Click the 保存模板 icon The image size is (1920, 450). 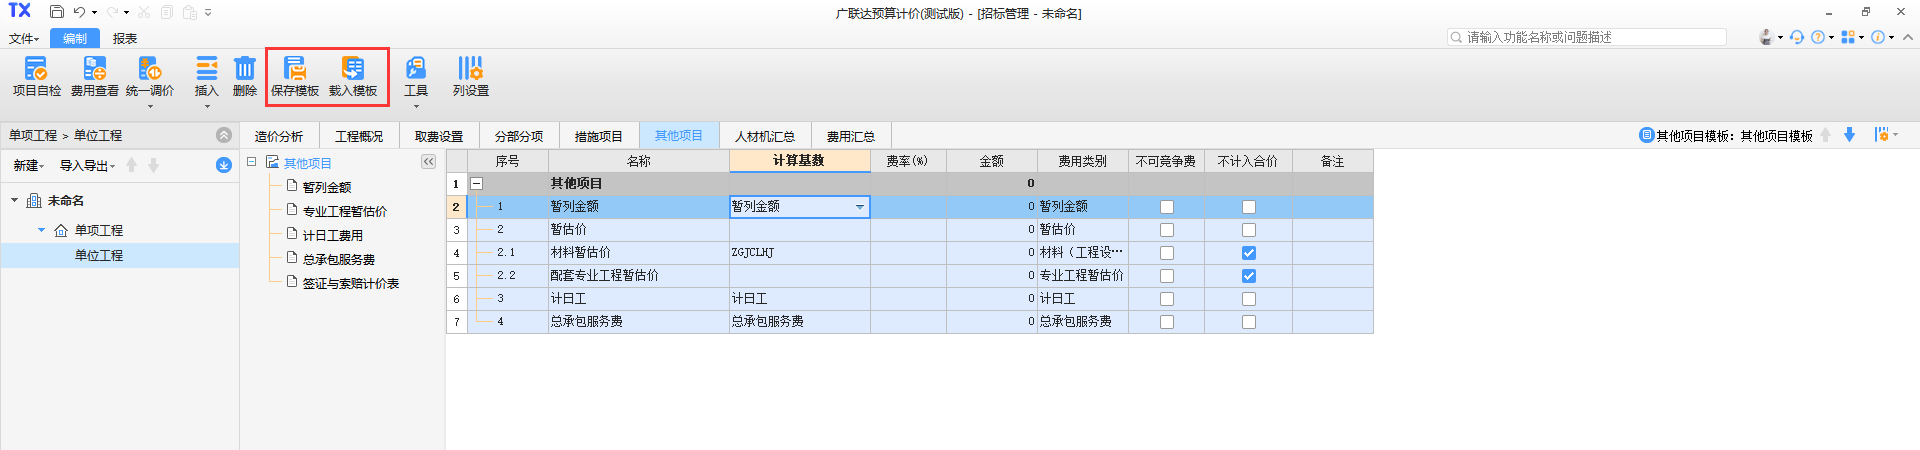pyautogui.click(x=295, y=68)
